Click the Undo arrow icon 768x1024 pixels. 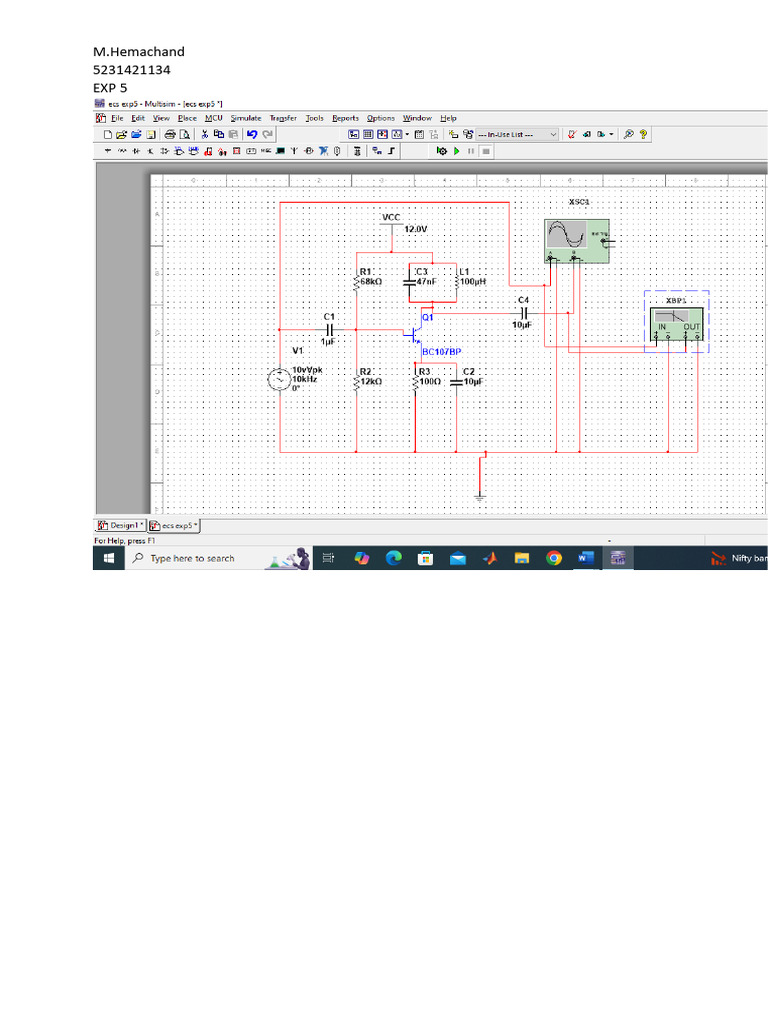252,134
